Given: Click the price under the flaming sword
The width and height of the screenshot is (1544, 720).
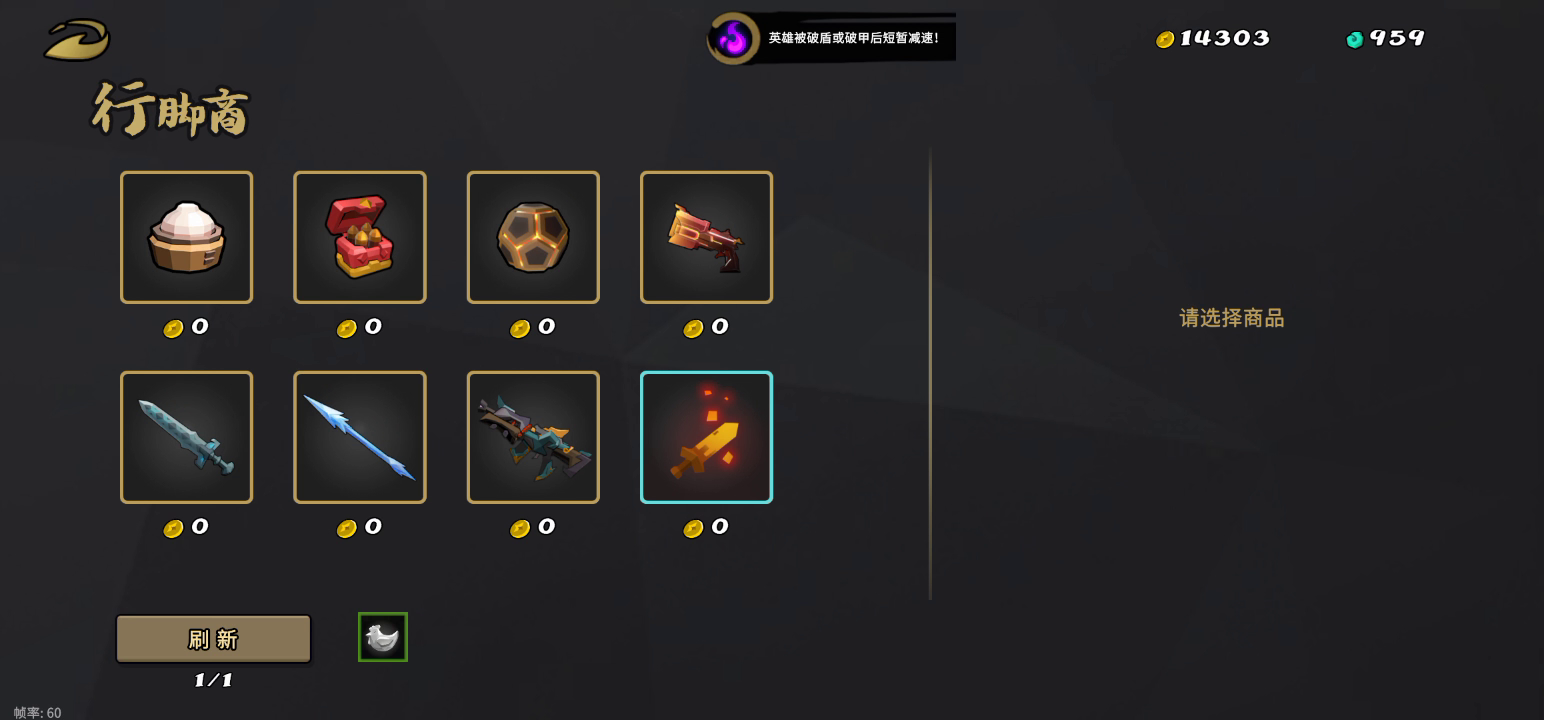Looking at the screenshot, I should point(706,528).
